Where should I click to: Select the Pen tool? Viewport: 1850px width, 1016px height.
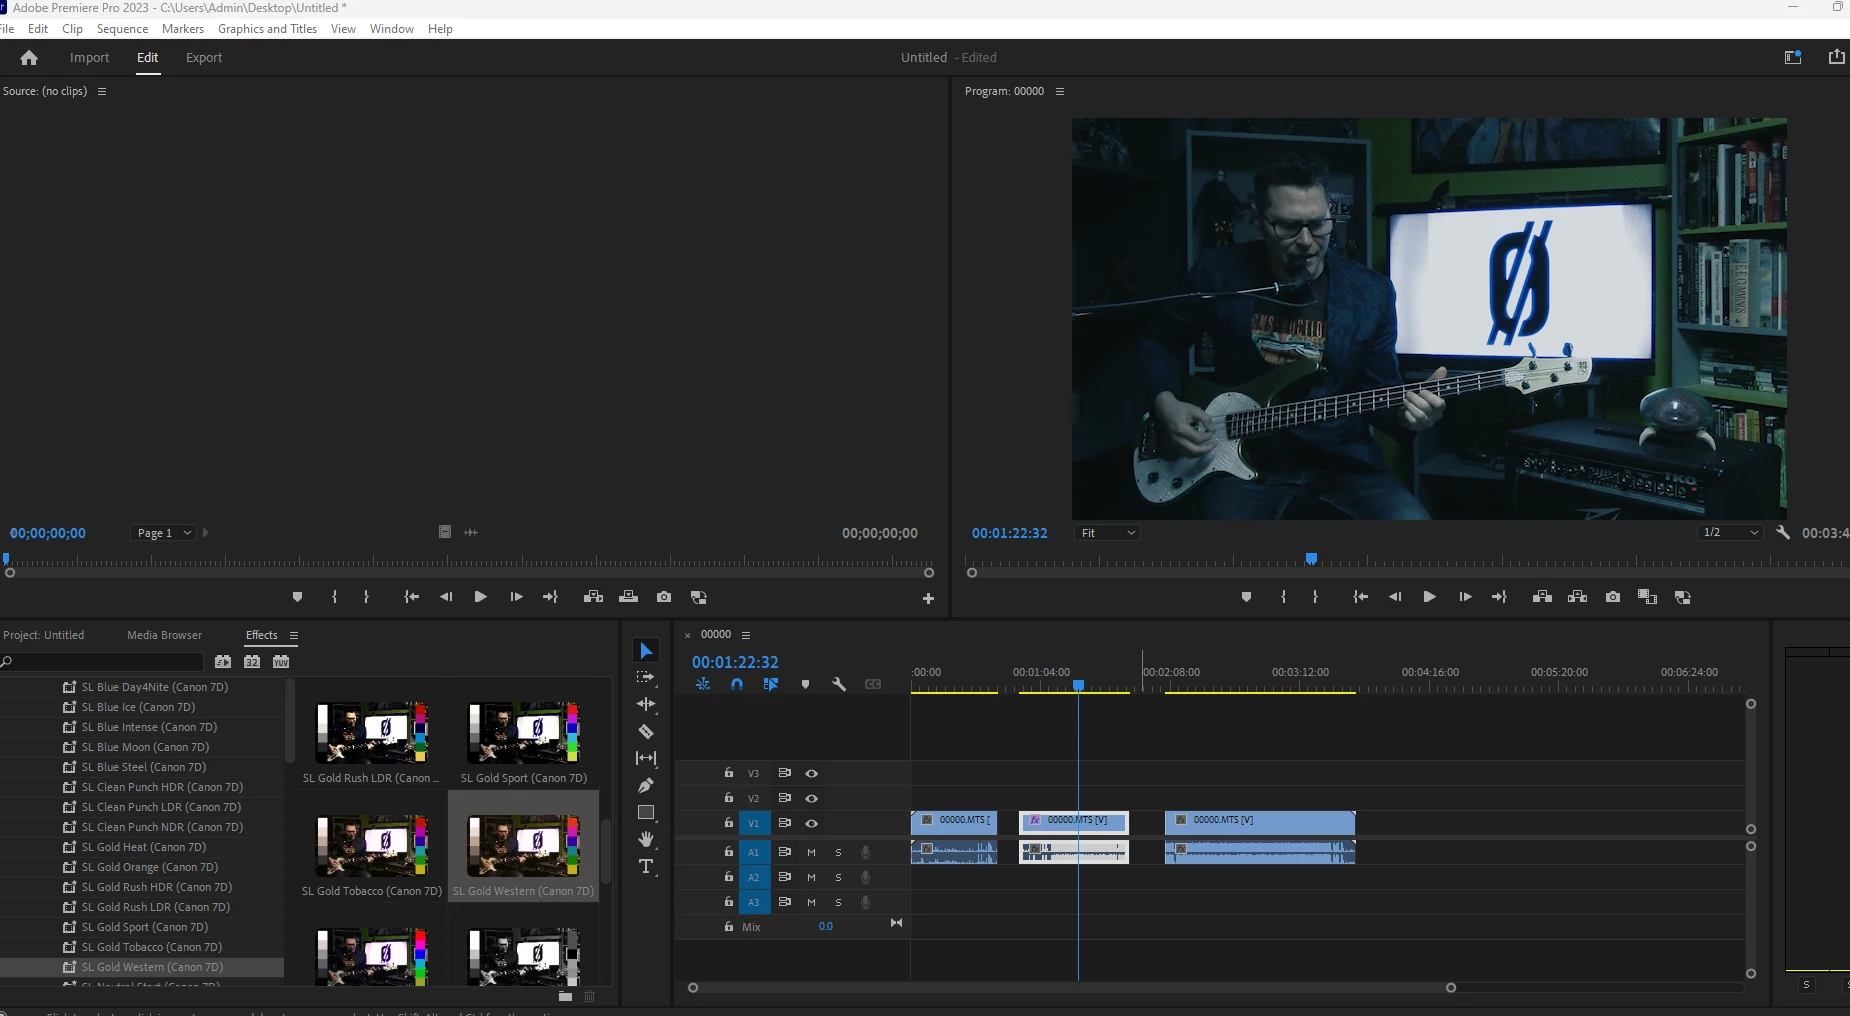646,785
